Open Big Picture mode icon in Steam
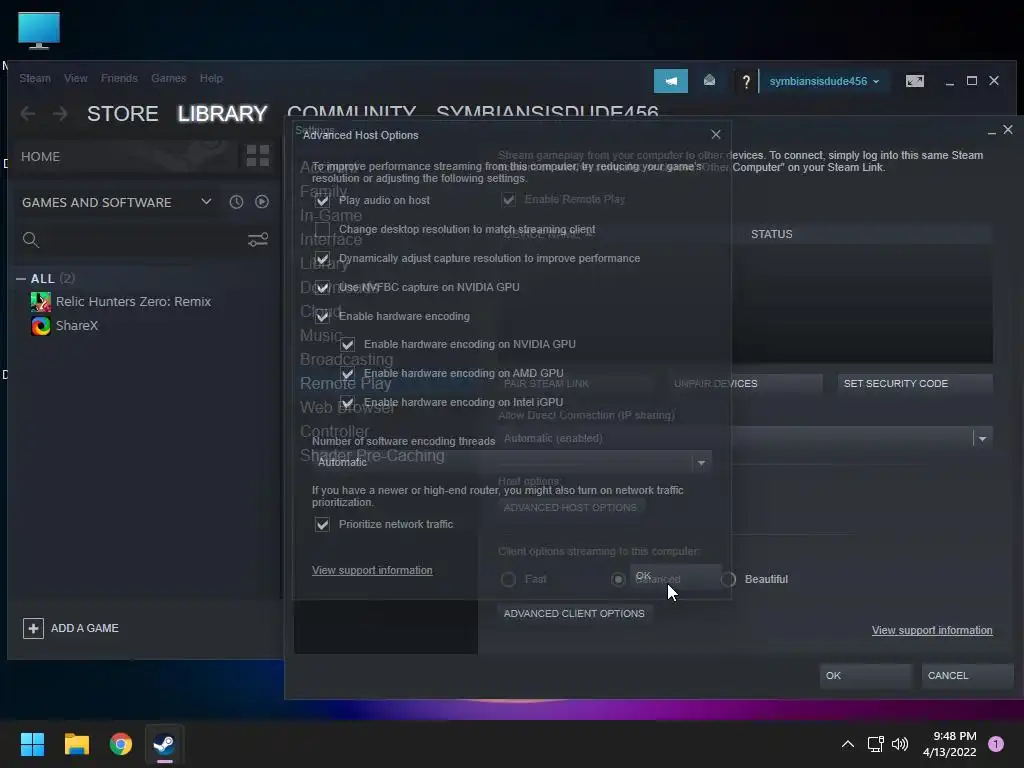The height and width of the screenshot is (768, 1024). pyautogui.click(x=914, y=81)
